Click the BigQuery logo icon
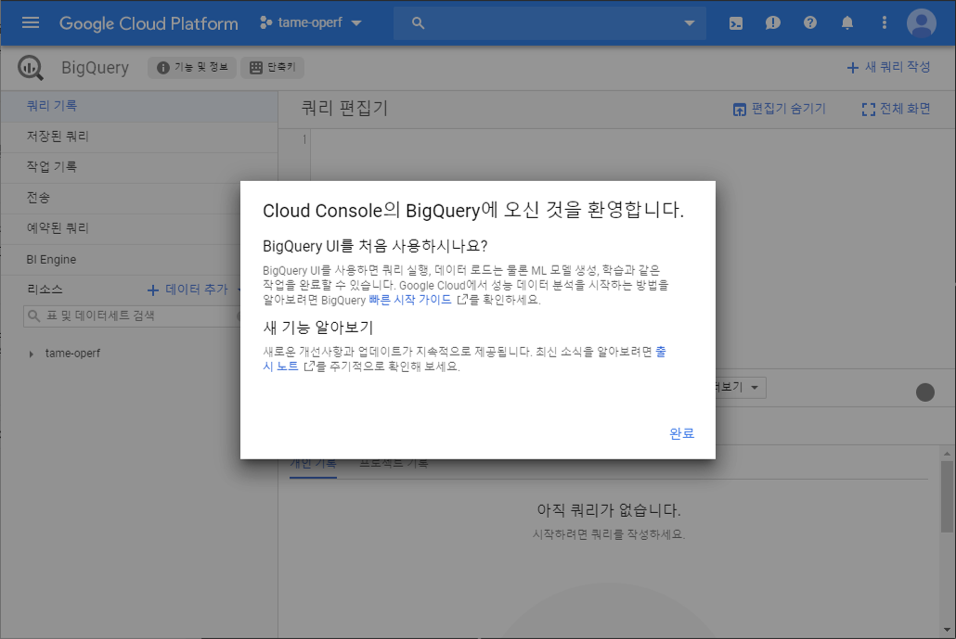Screen dimensions: 956x639 tap(30, 68)
